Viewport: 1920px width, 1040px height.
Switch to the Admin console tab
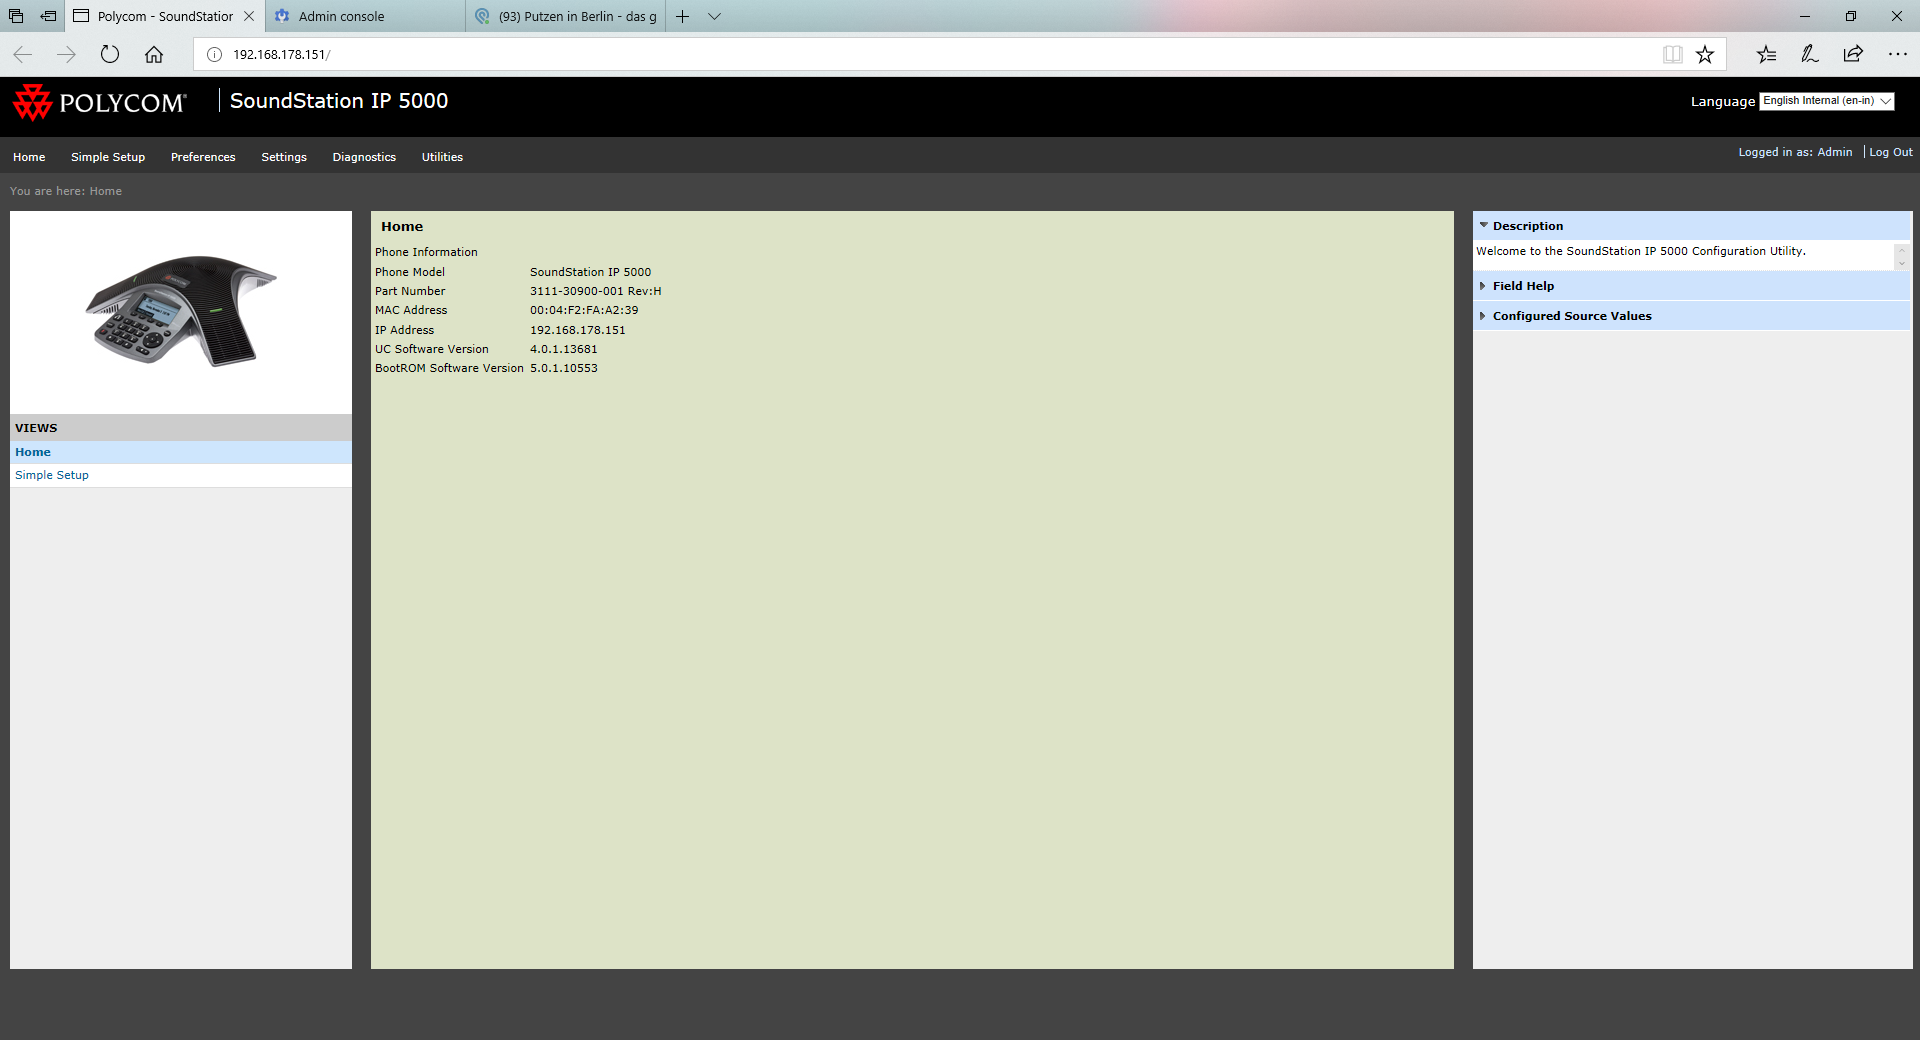[x=365, y=16]
